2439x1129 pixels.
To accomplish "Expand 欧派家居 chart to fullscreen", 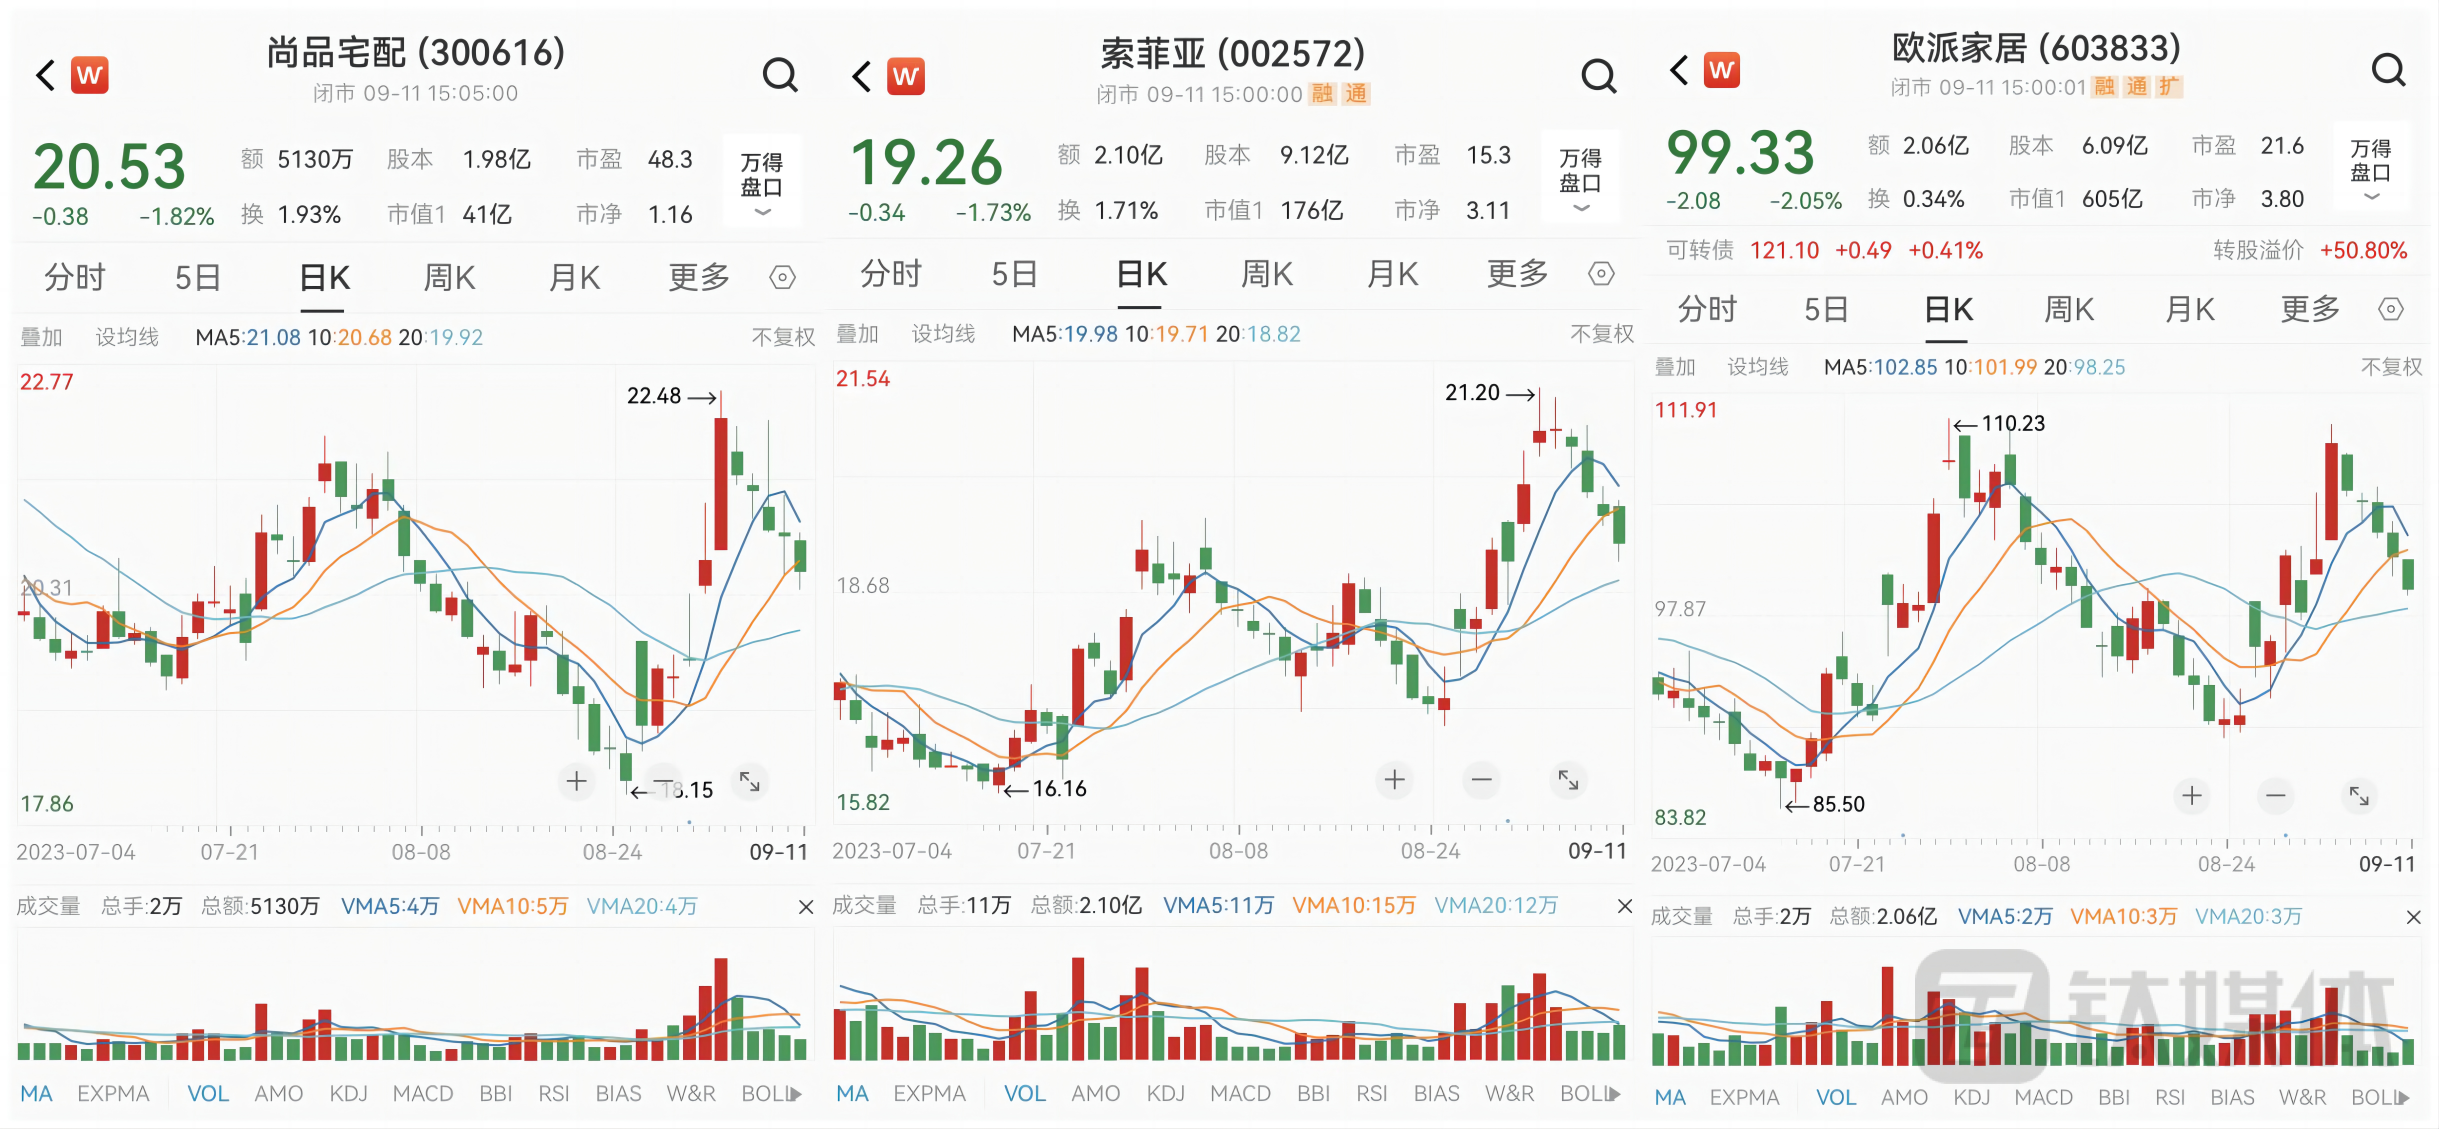I will [x=2358, y=795].
